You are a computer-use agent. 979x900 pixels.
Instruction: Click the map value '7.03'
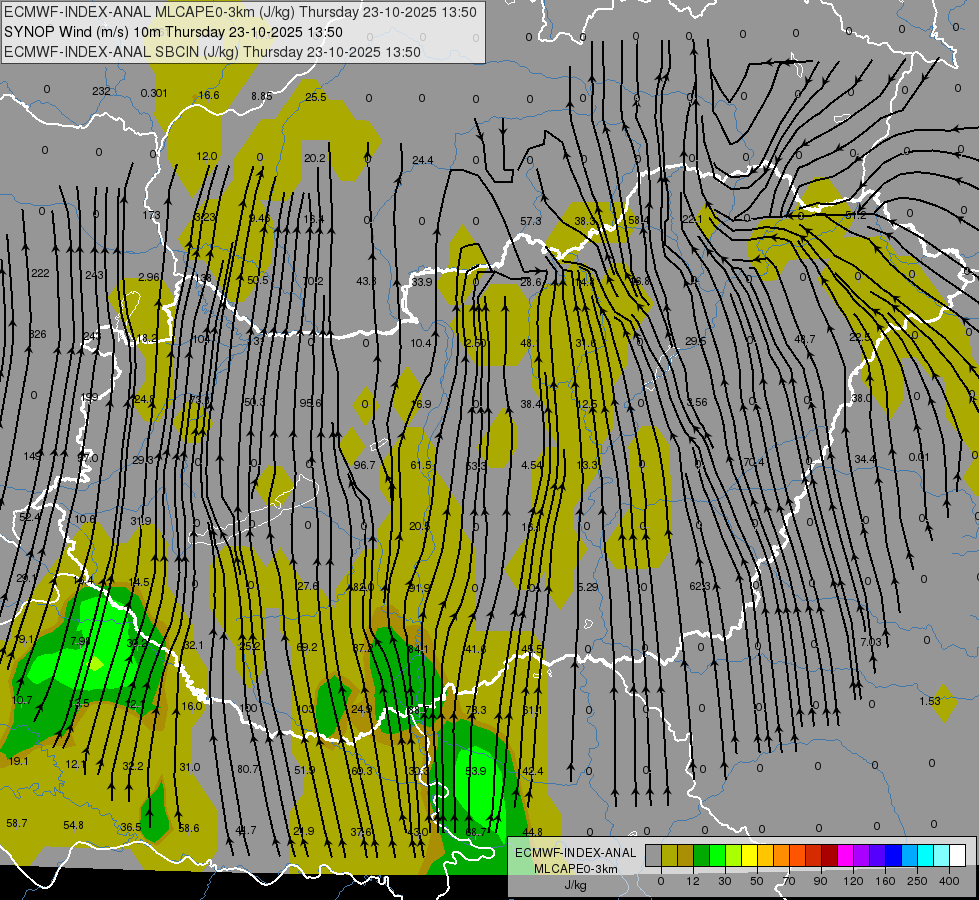[870, 642]
